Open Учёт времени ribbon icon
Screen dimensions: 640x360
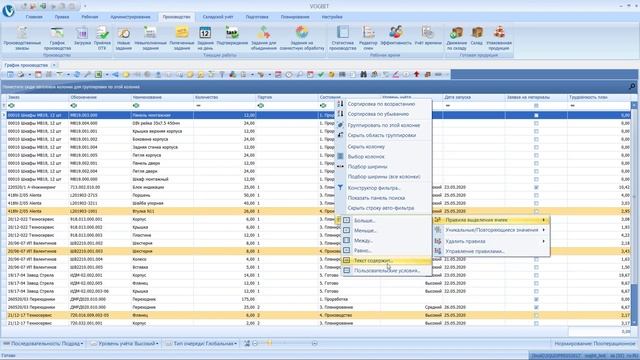(x=428, y=36)
